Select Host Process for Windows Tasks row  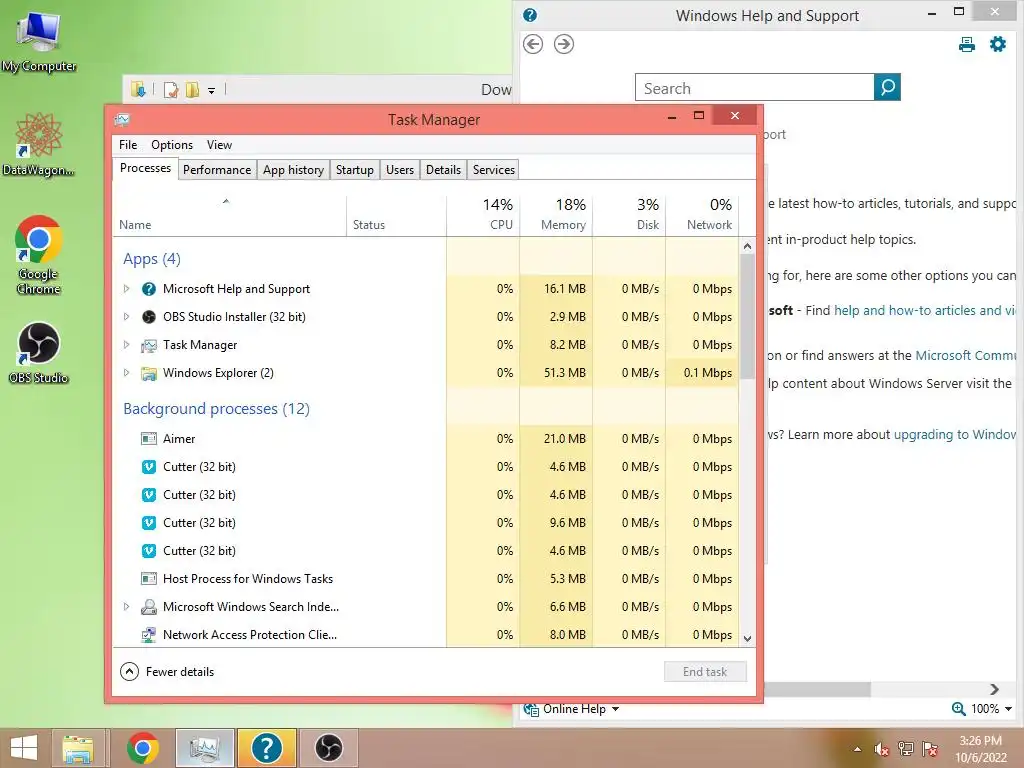click(x=426, y=579)
